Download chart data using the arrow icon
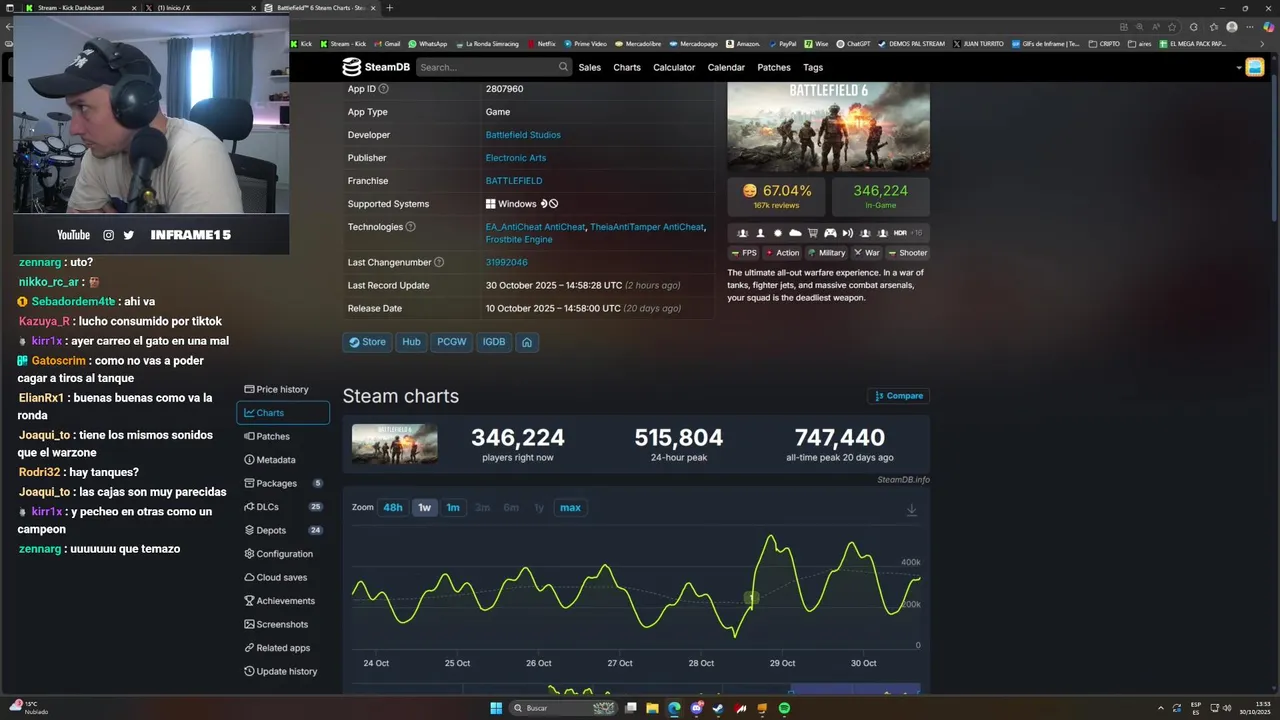The height and width of the screenshot is (720, 1280). [x=911, y=510]
